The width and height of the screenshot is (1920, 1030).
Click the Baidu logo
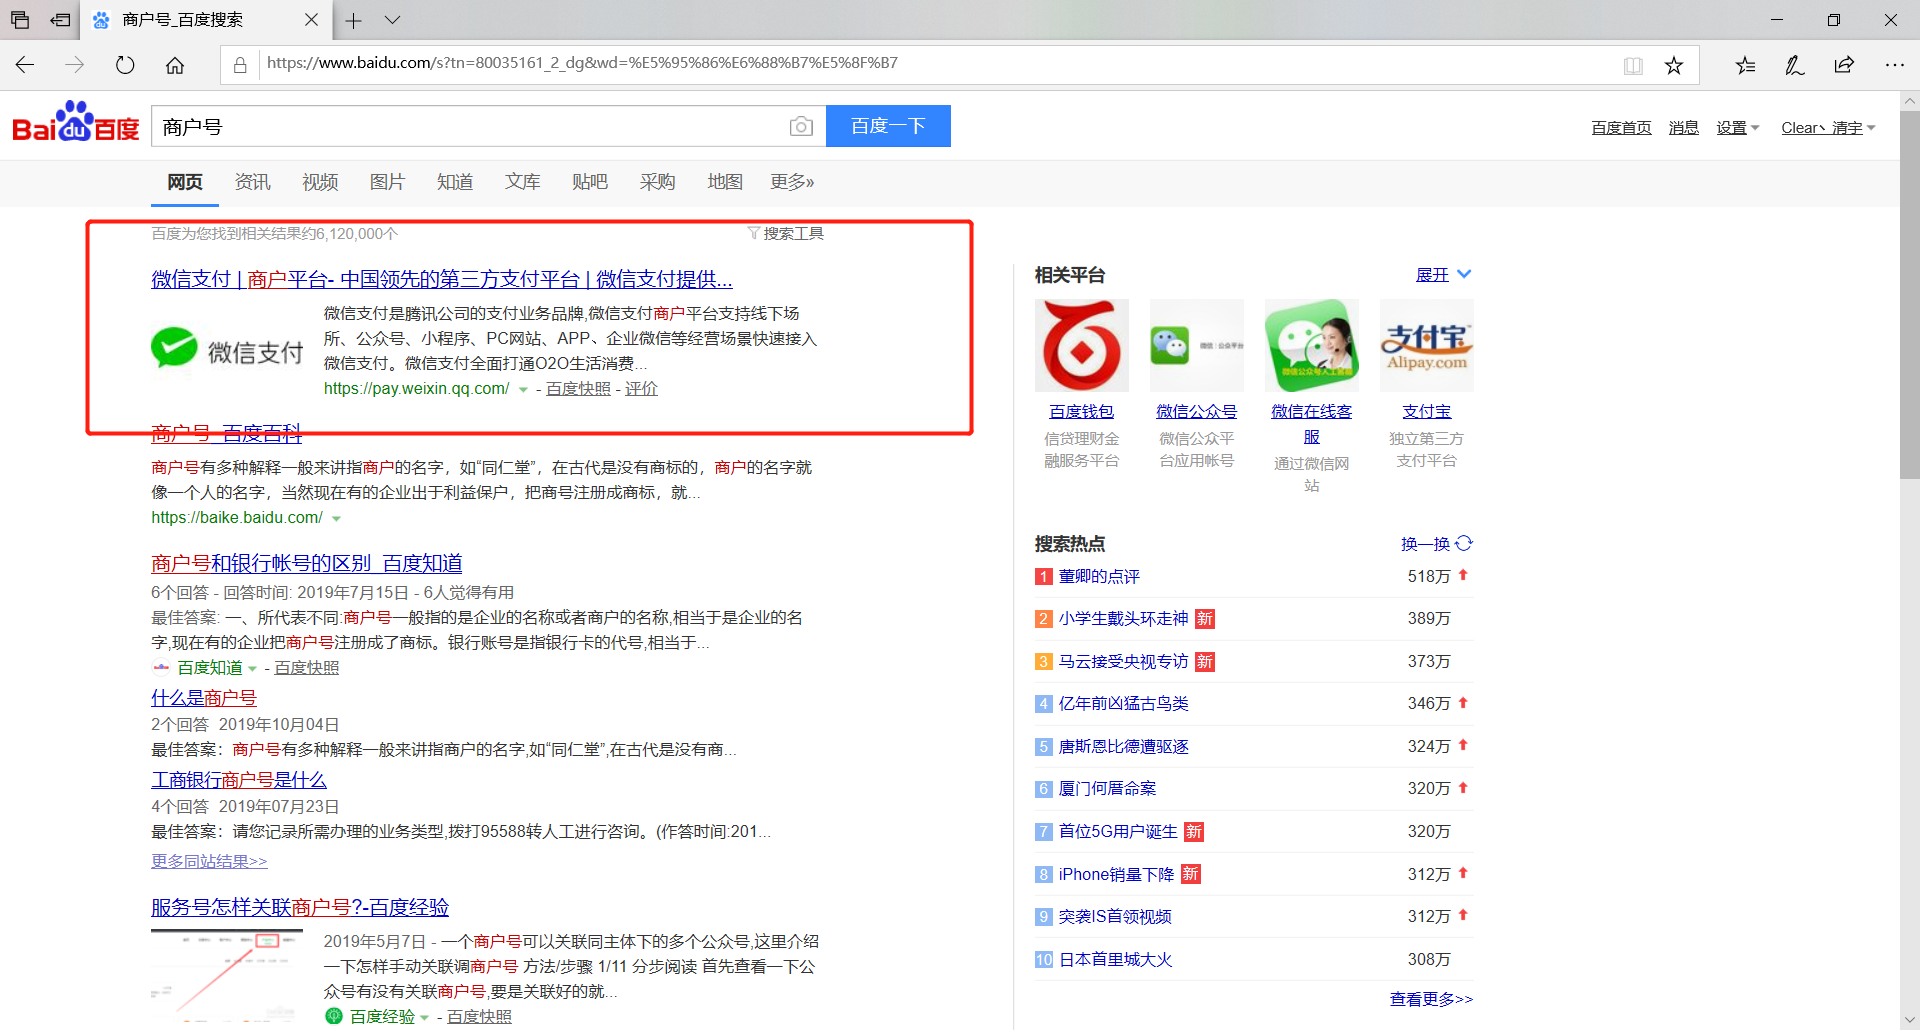[x=76, y=123]
